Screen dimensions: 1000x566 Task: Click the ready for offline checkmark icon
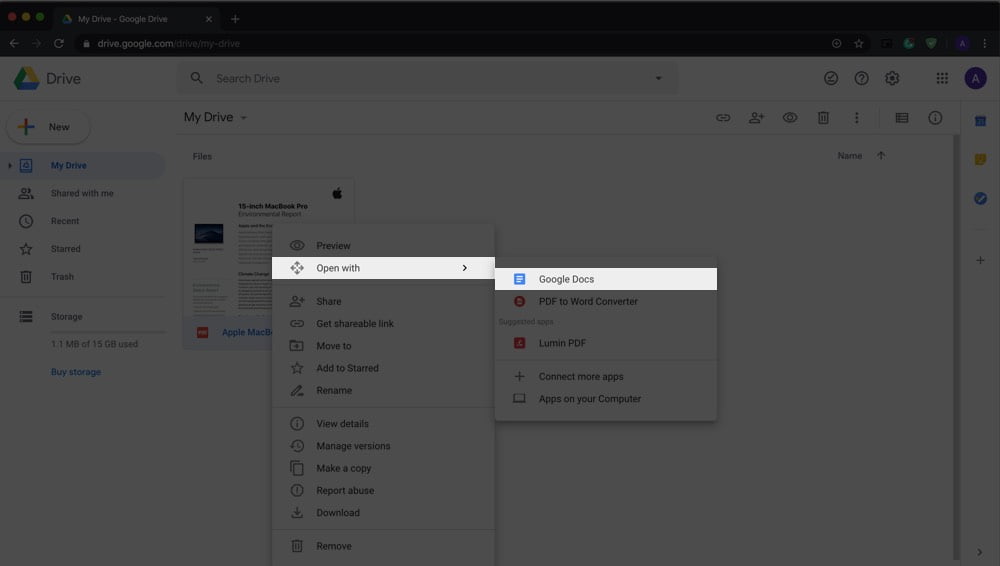click(x=830, y=78)
